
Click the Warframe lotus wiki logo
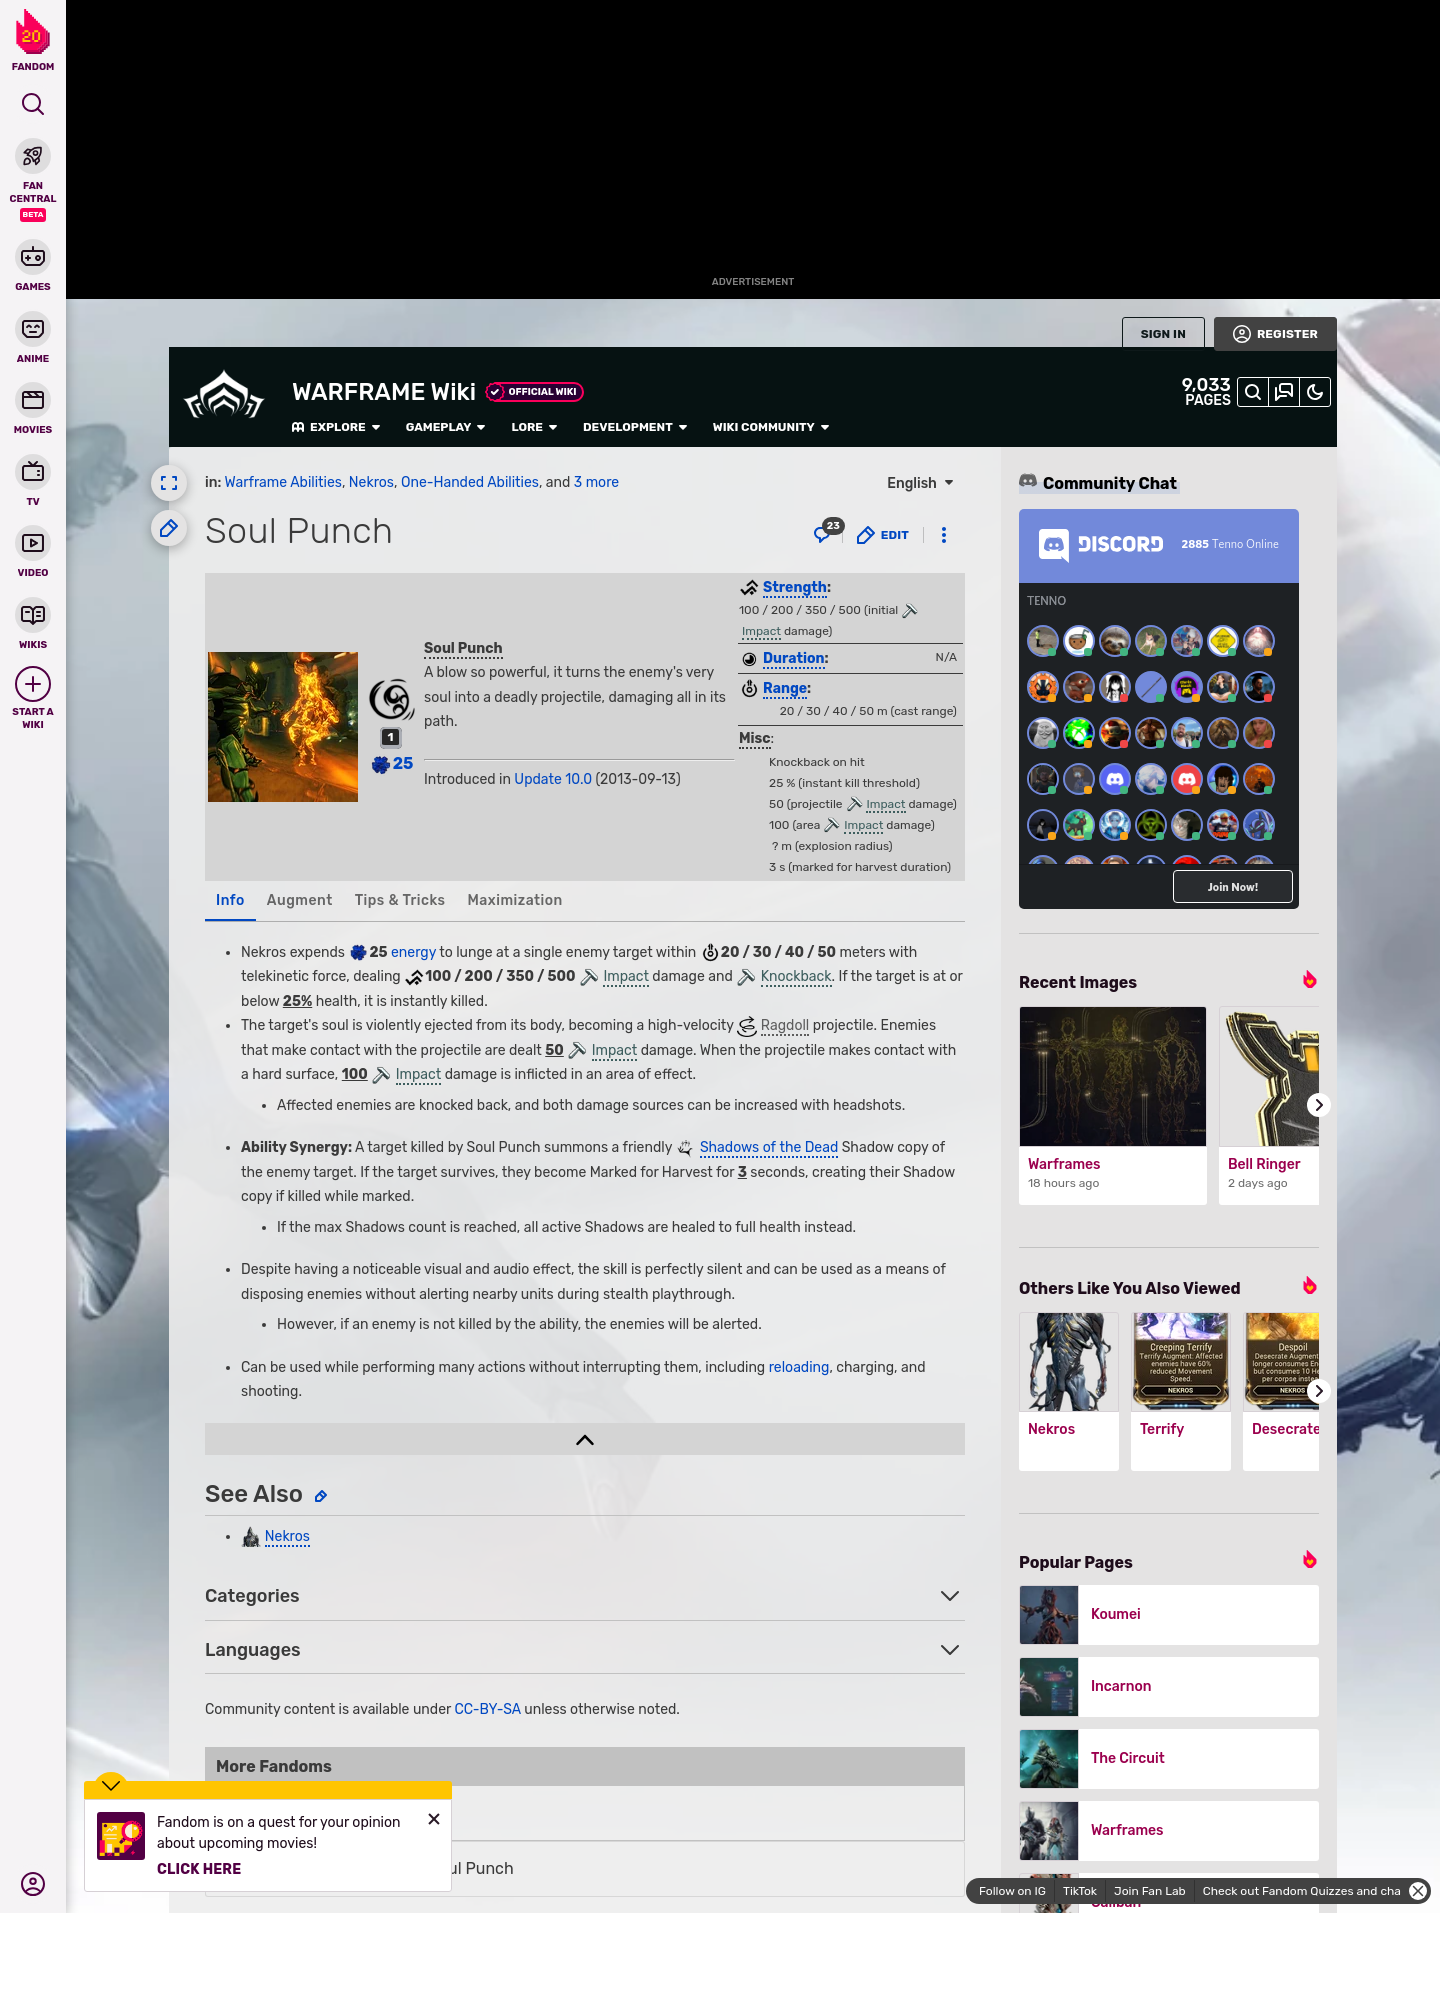point(224,396)
